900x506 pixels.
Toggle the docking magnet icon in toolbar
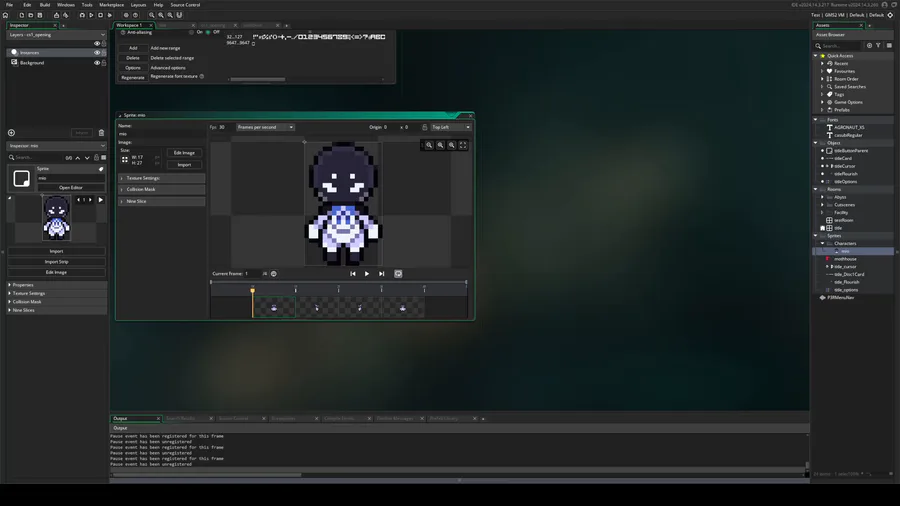point(179,15)
